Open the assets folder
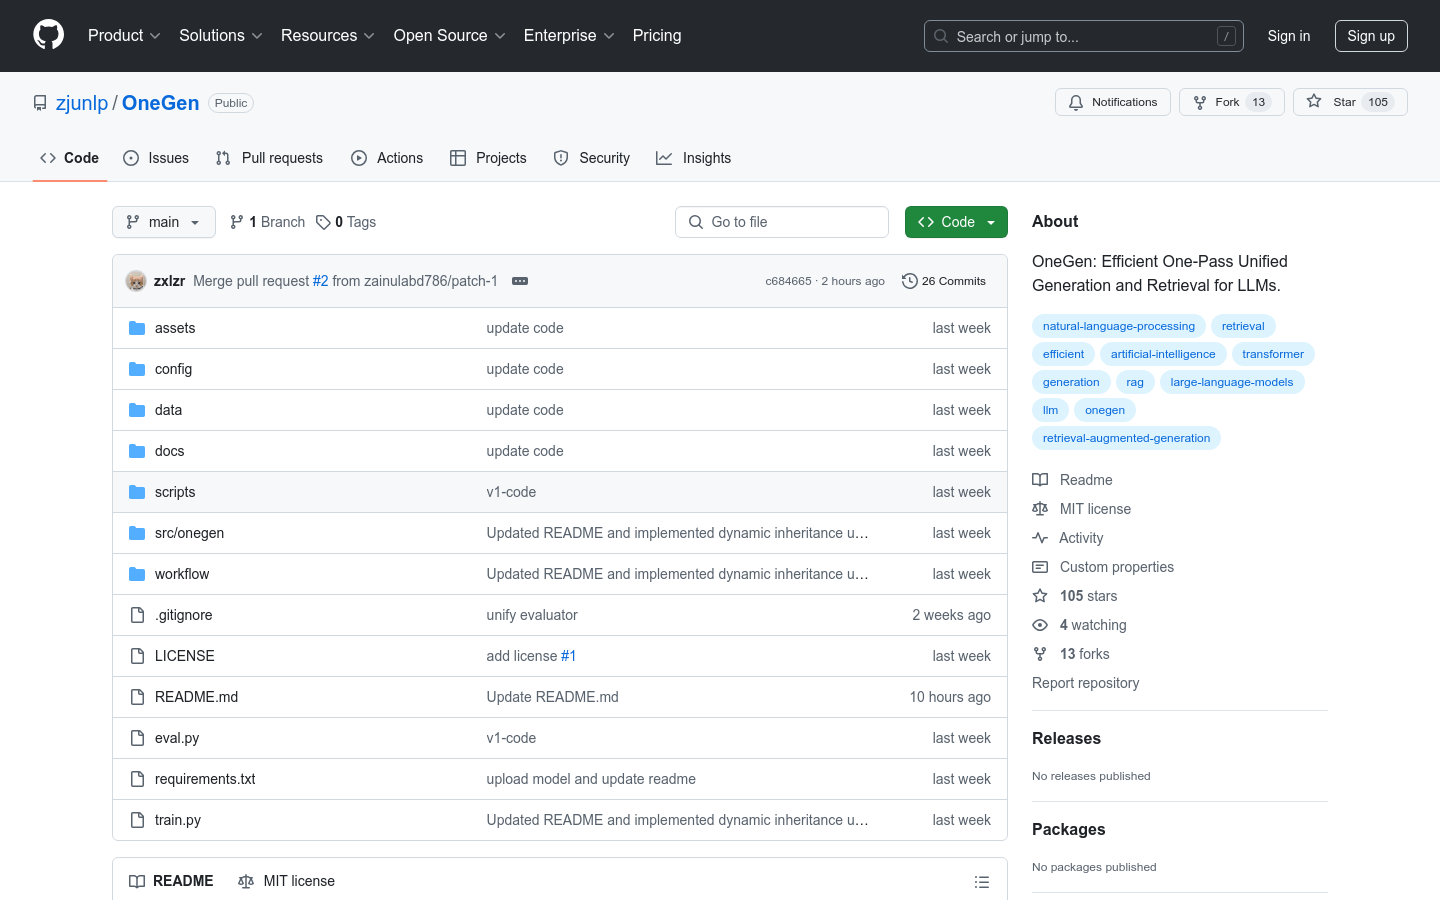 [x=175, y=328]
